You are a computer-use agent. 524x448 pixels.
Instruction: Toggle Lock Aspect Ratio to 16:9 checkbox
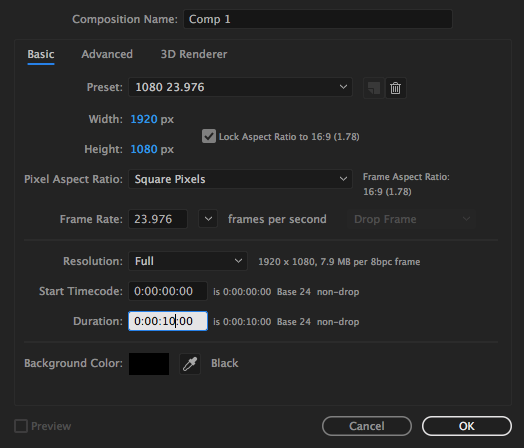coord(209,136)
